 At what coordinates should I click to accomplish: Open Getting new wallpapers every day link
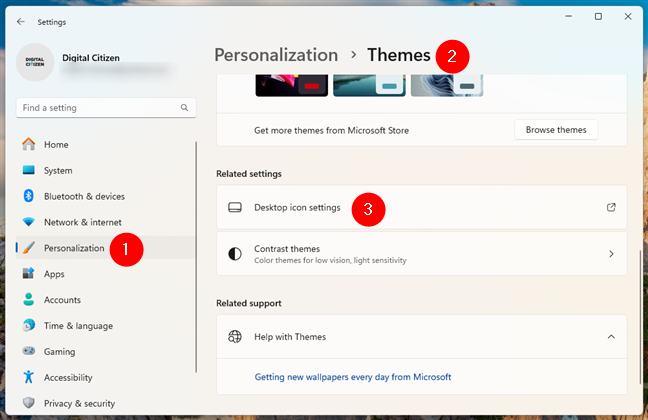353,377
